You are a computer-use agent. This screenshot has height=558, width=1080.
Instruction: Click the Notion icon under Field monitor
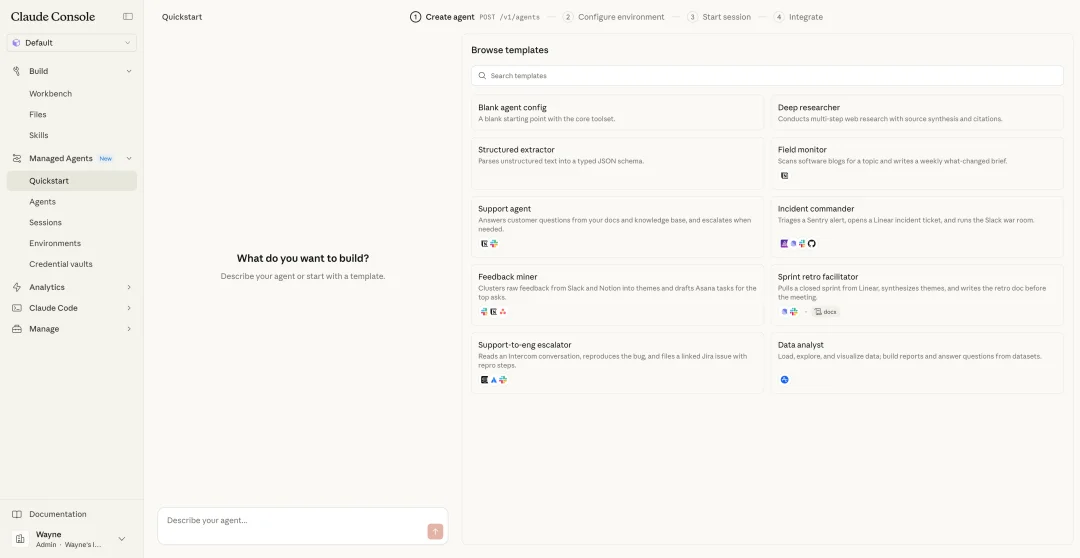pyautogui.click(x=785, y=175)
